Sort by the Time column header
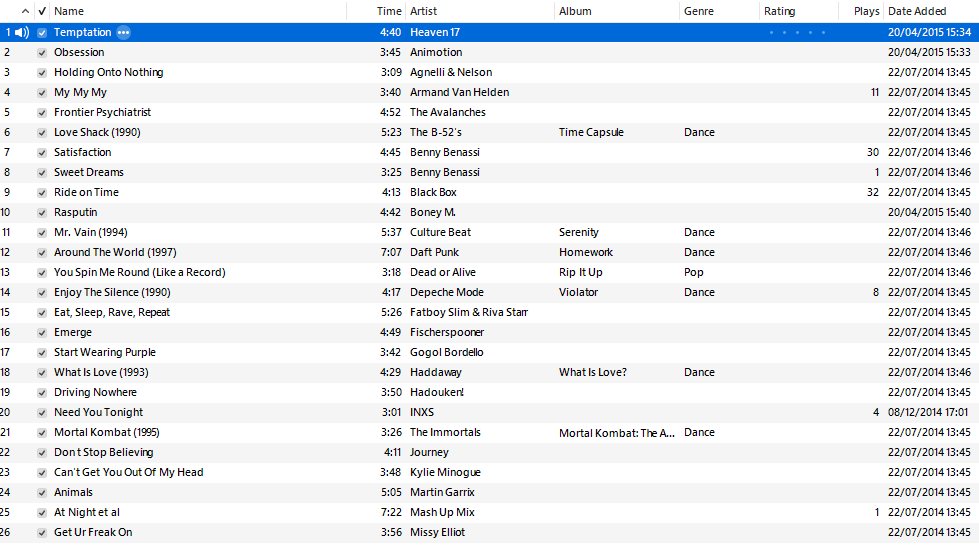Screen dimensions: 979x545 coord(389,11)
